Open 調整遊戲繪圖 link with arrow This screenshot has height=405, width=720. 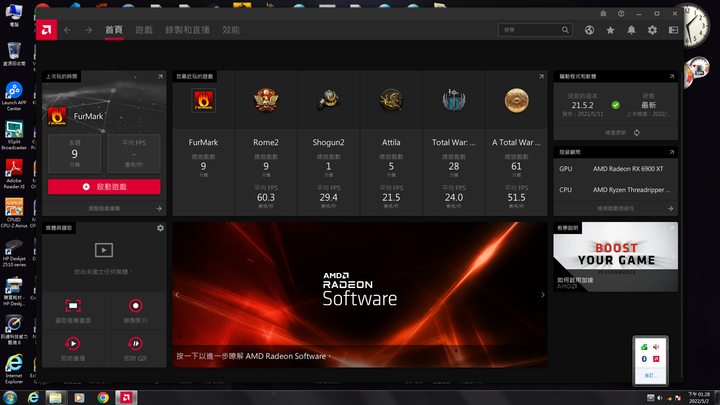tap(104, 208)
